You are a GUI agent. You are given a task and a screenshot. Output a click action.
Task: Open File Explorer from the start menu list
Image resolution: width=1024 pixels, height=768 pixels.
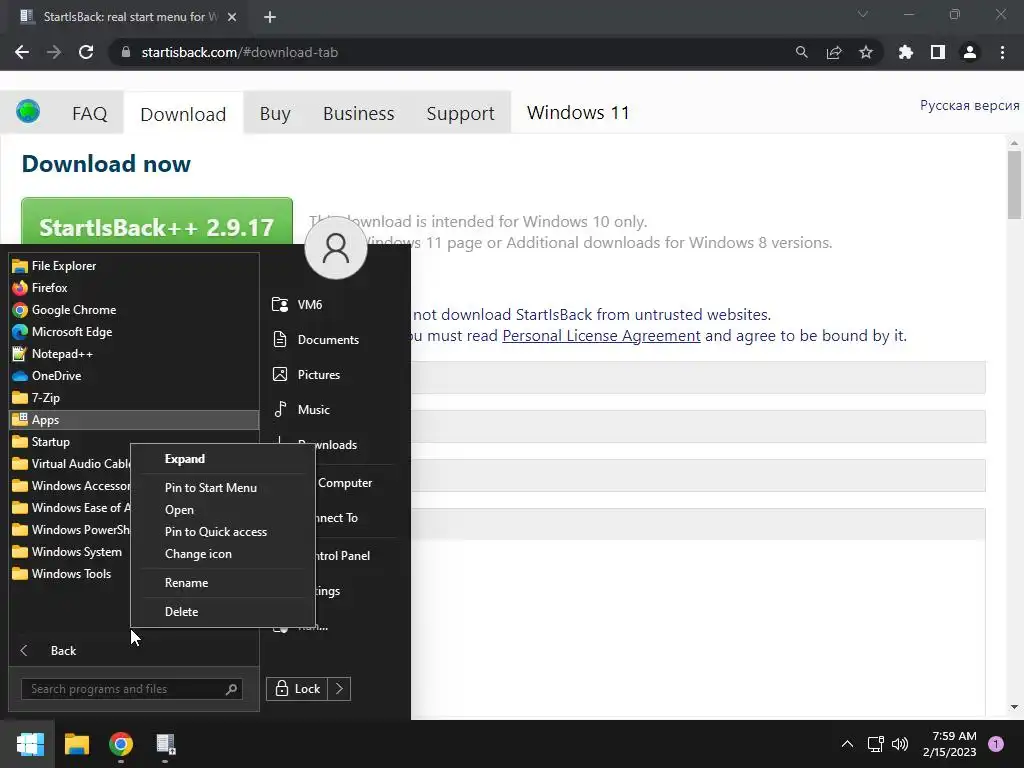click(x=134, y=266)
